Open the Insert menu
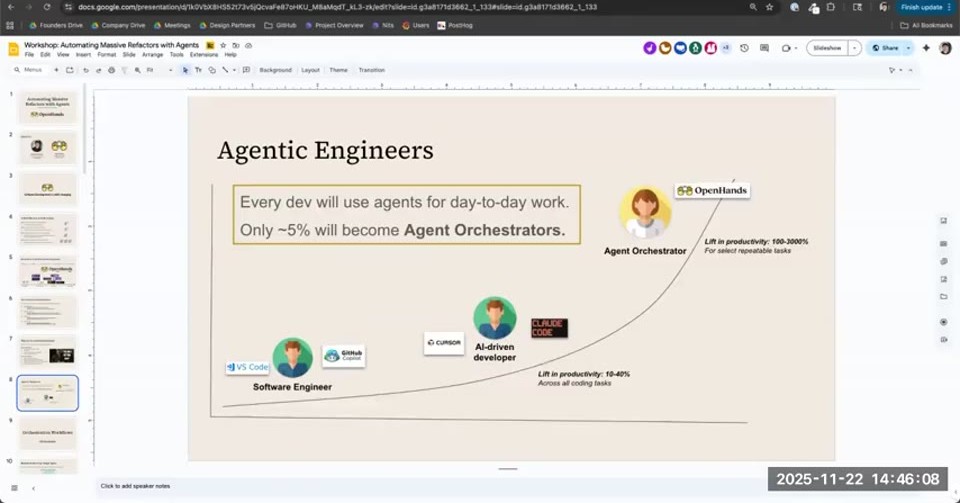 (x=83, y=54)
